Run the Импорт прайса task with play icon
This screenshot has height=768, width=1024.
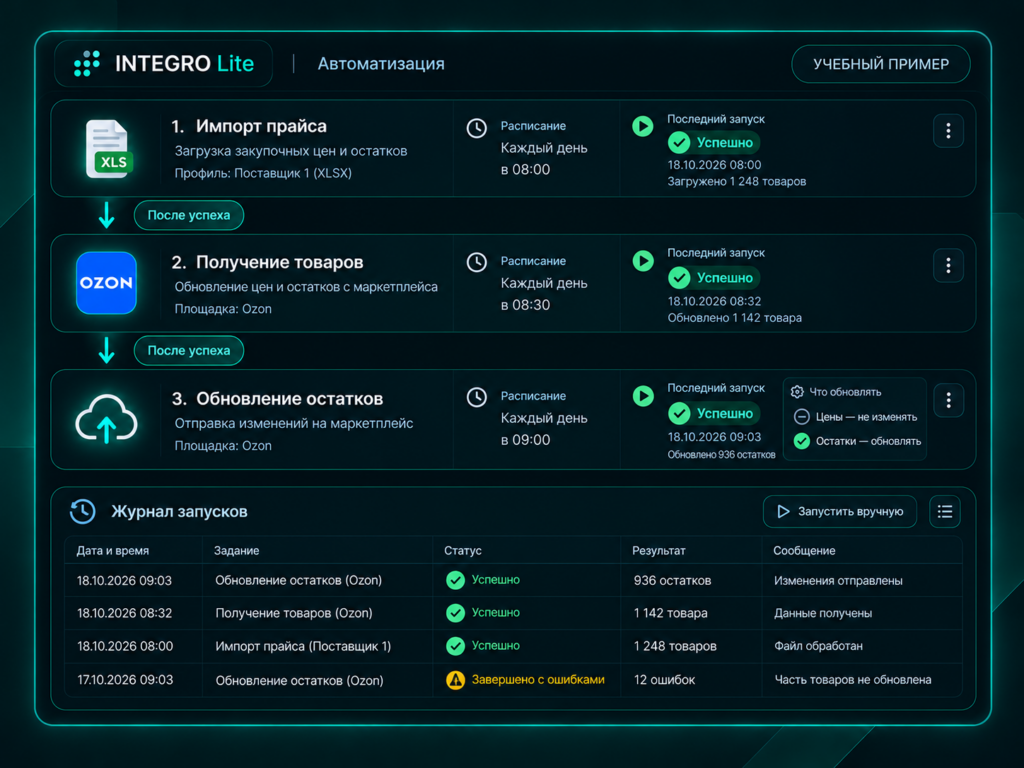(643, 126)
